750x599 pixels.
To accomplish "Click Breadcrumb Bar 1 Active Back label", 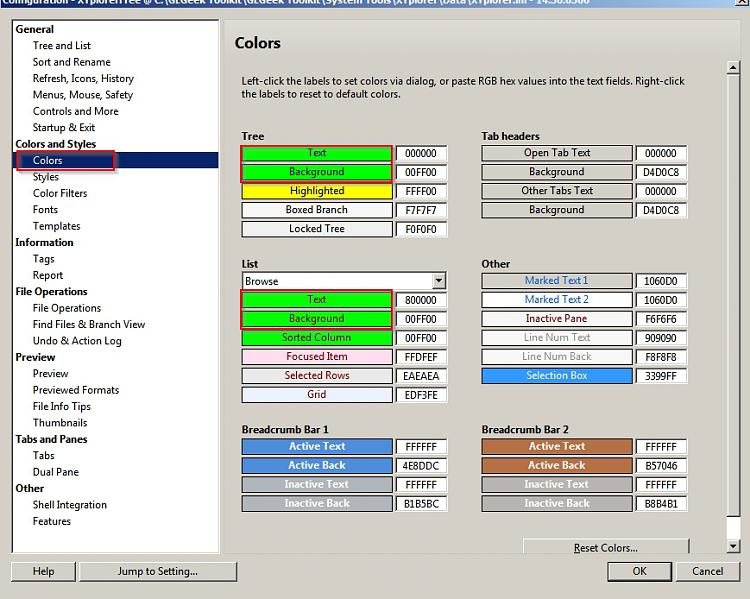I will click(317, 466).
